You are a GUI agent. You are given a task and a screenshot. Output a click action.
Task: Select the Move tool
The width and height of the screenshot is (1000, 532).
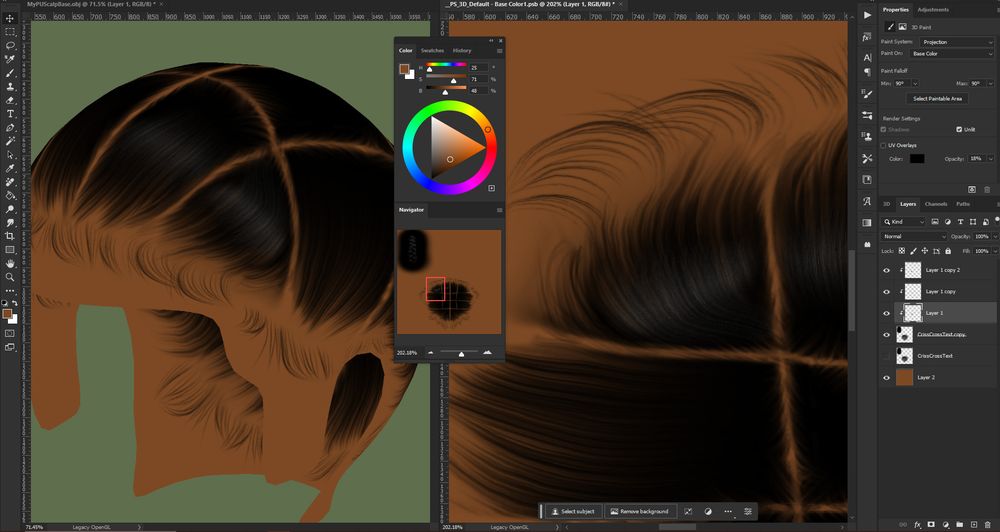tap(10, 18)
